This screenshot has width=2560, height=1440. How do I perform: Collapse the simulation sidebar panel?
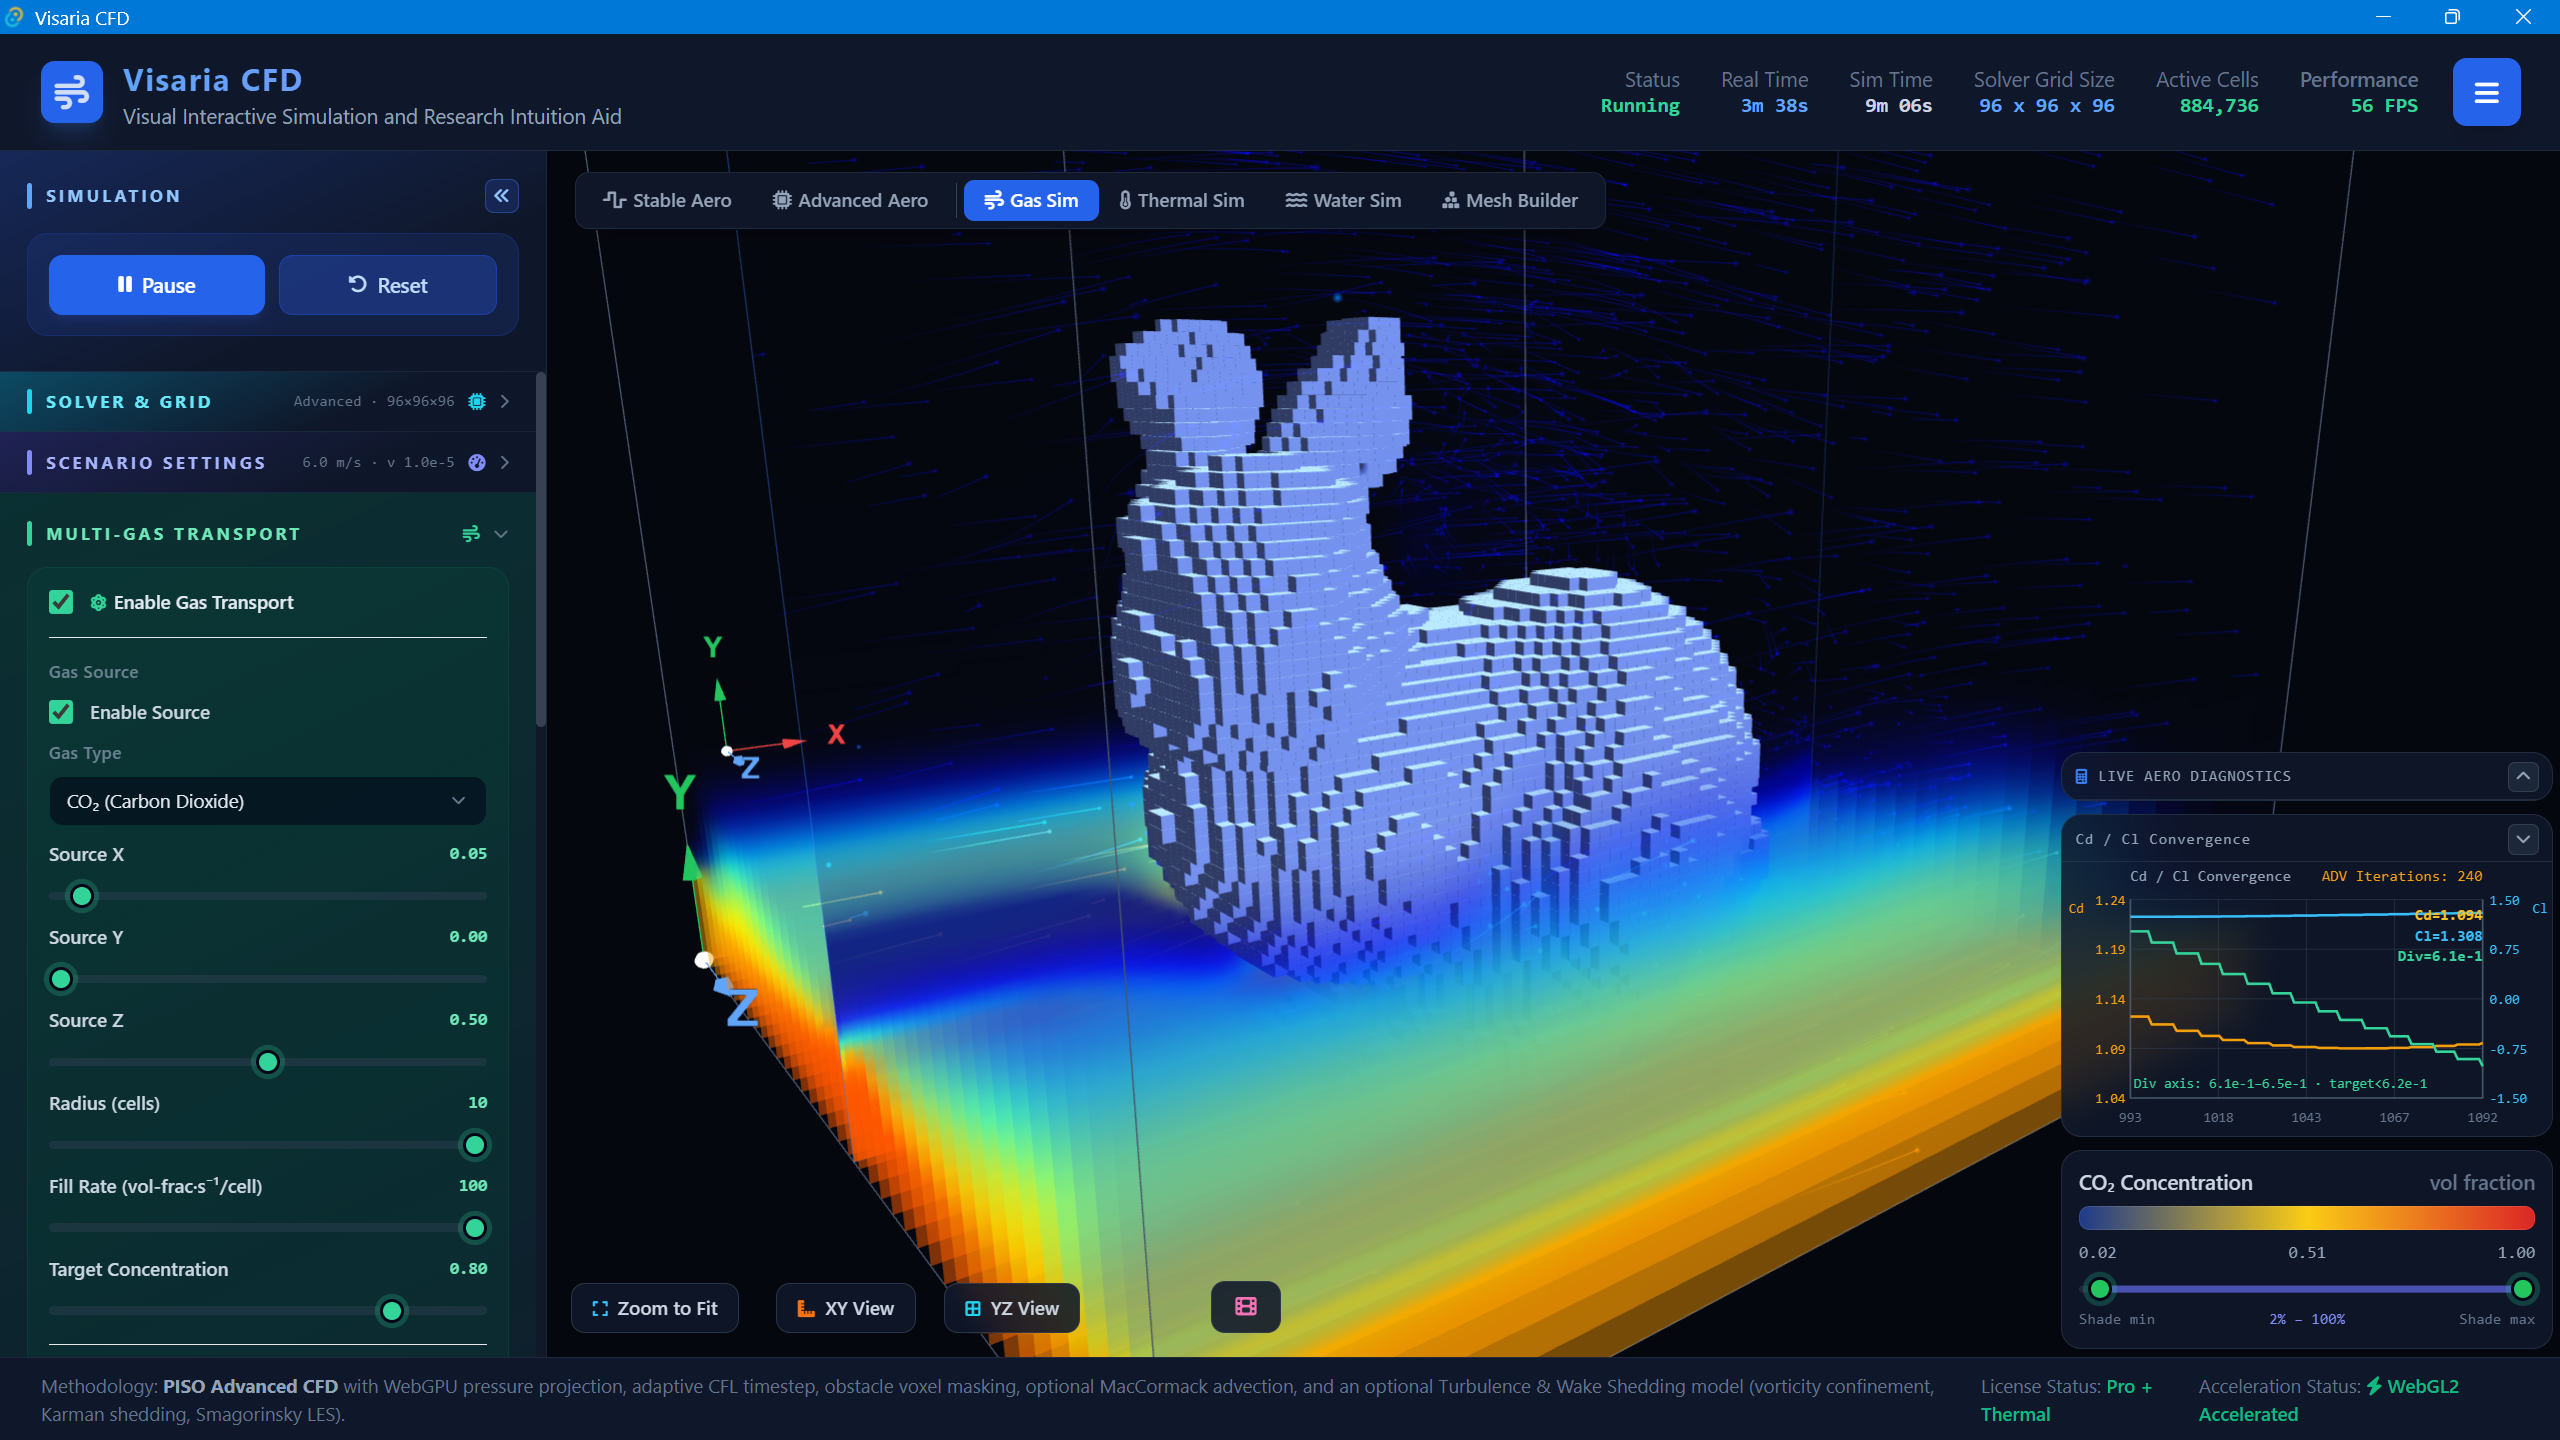pyautogui.click(x=502, y=196)
